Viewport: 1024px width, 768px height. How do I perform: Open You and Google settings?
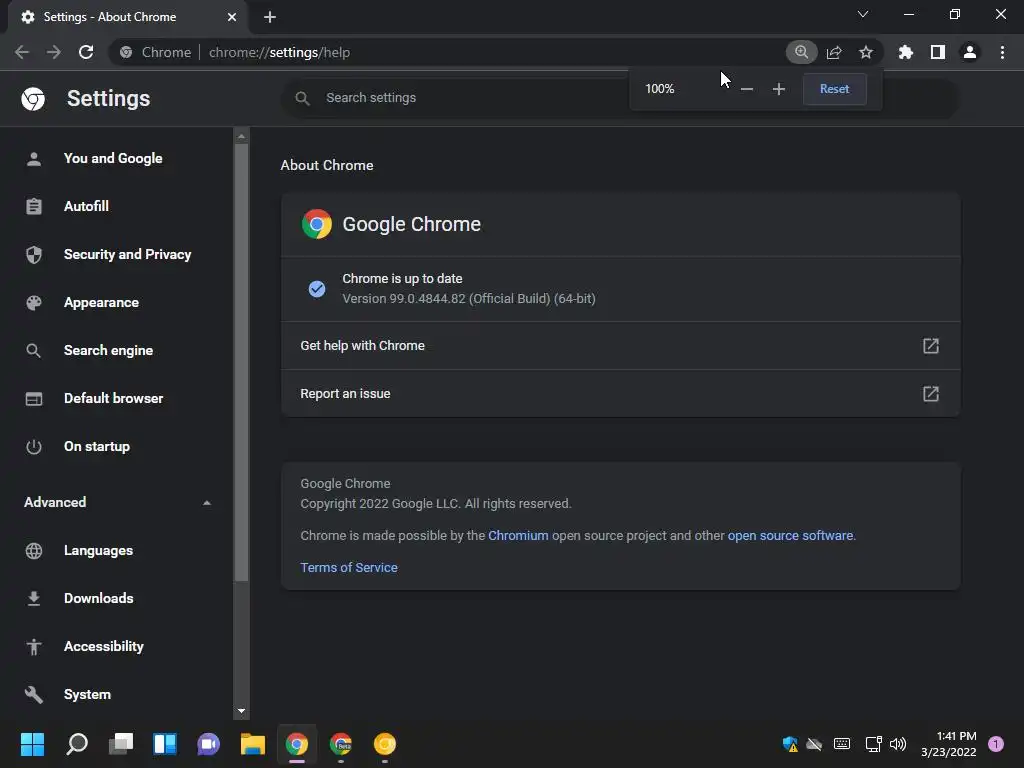tap(113, 159)
